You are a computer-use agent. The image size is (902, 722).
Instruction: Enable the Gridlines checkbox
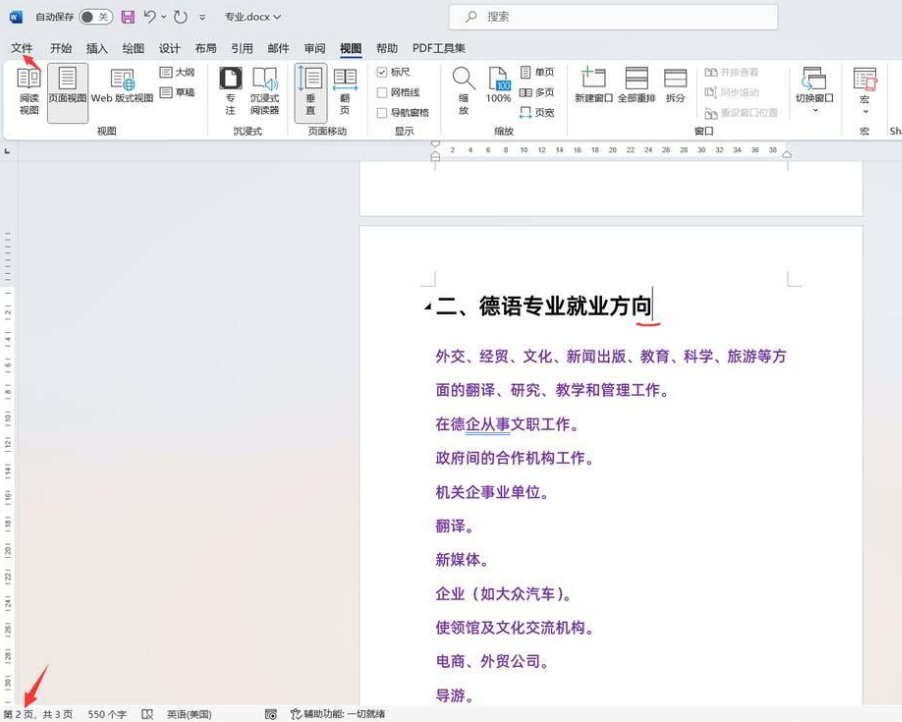pos(382,93)
